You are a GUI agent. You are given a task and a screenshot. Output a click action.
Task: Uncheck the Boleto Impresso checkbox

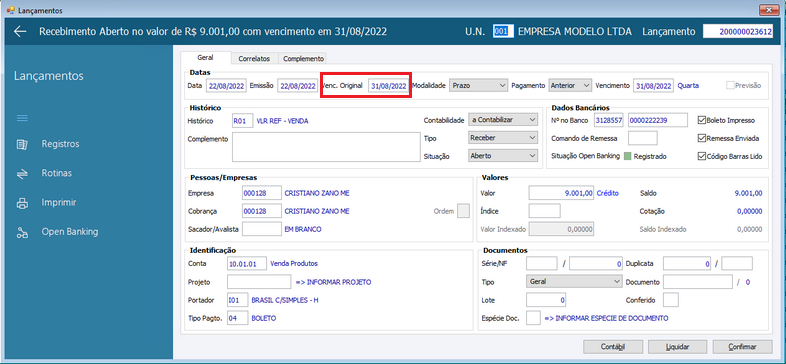pyautogui.click(x=702, y=120)
